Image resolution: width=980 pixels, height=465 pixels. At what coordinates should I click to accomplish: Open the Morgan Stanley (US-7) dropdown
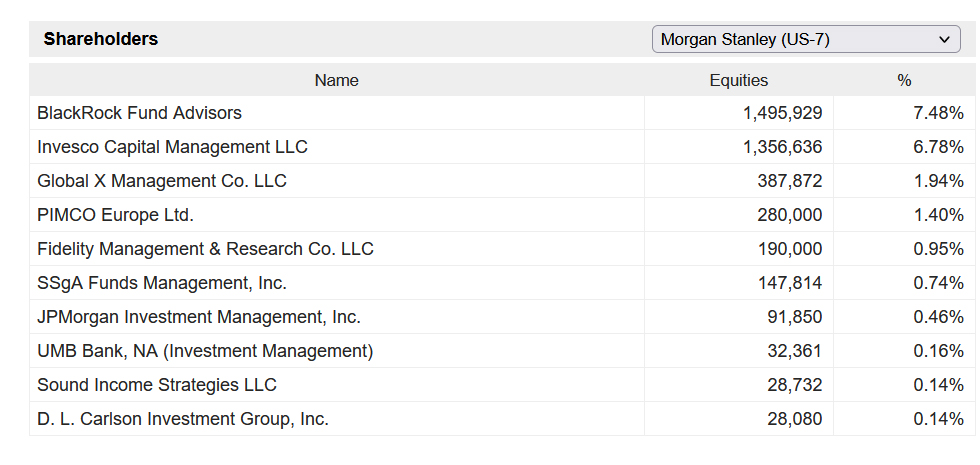(x=805, y=40)
